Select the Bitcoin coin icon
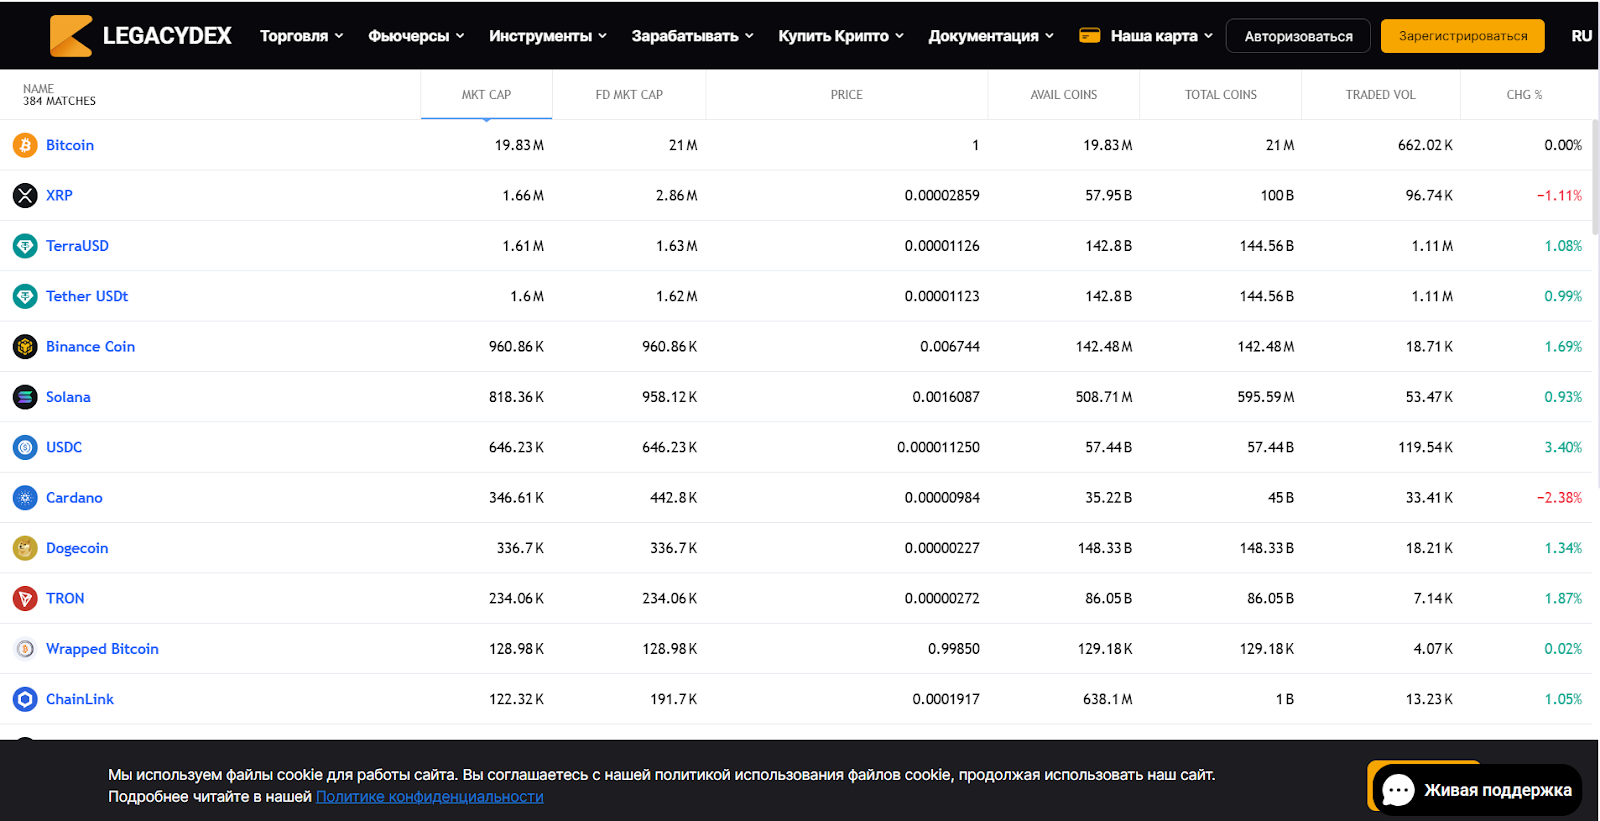This screenshot has height=821, width=1600. [25, 145]
